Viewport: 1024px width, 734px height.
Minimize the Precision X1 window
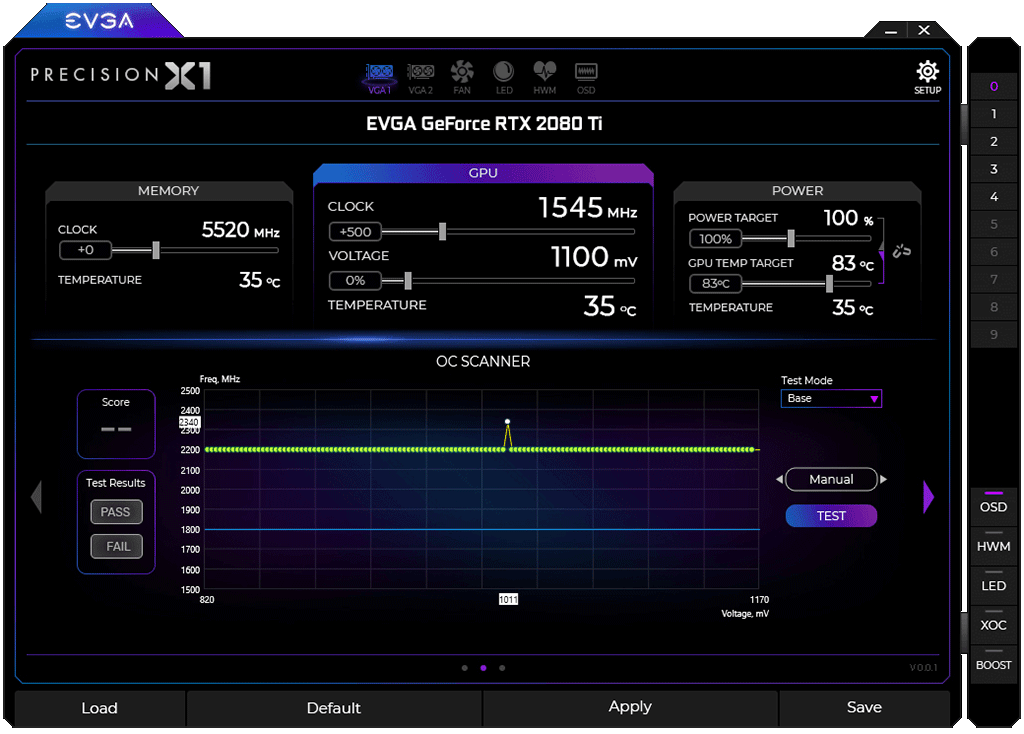tap(891, 31)
